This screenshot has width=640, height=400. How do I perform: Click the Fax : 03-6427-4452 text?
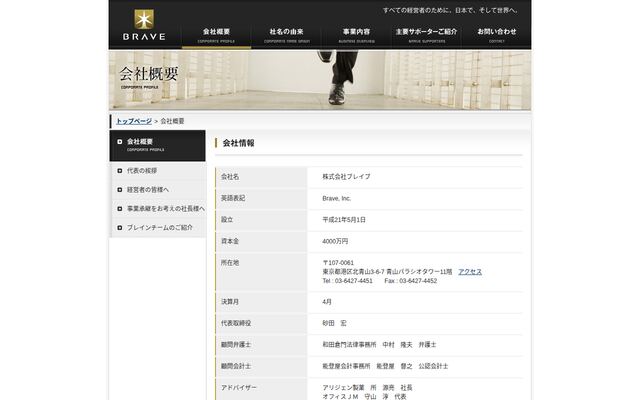coord(411,281)
